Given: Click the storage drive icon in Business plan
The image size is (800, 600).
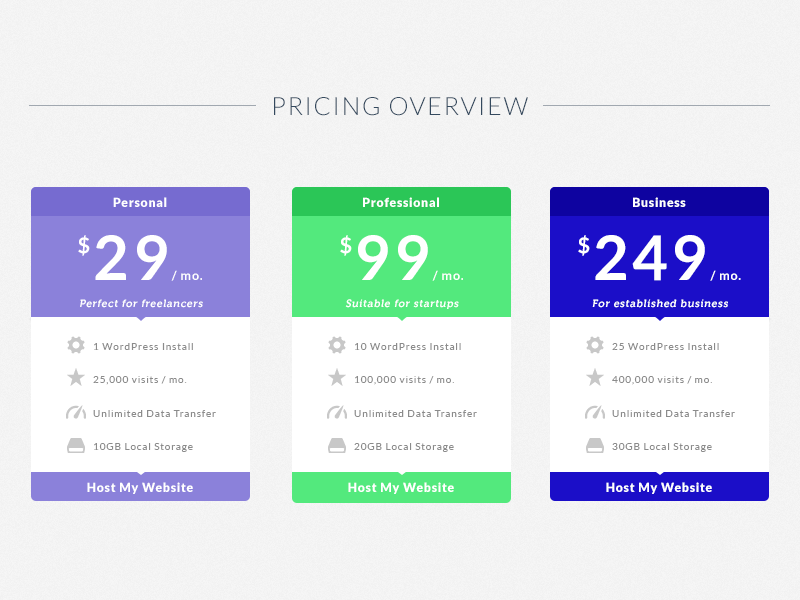Looking at the screenshot, I should (x=595, y=446).
